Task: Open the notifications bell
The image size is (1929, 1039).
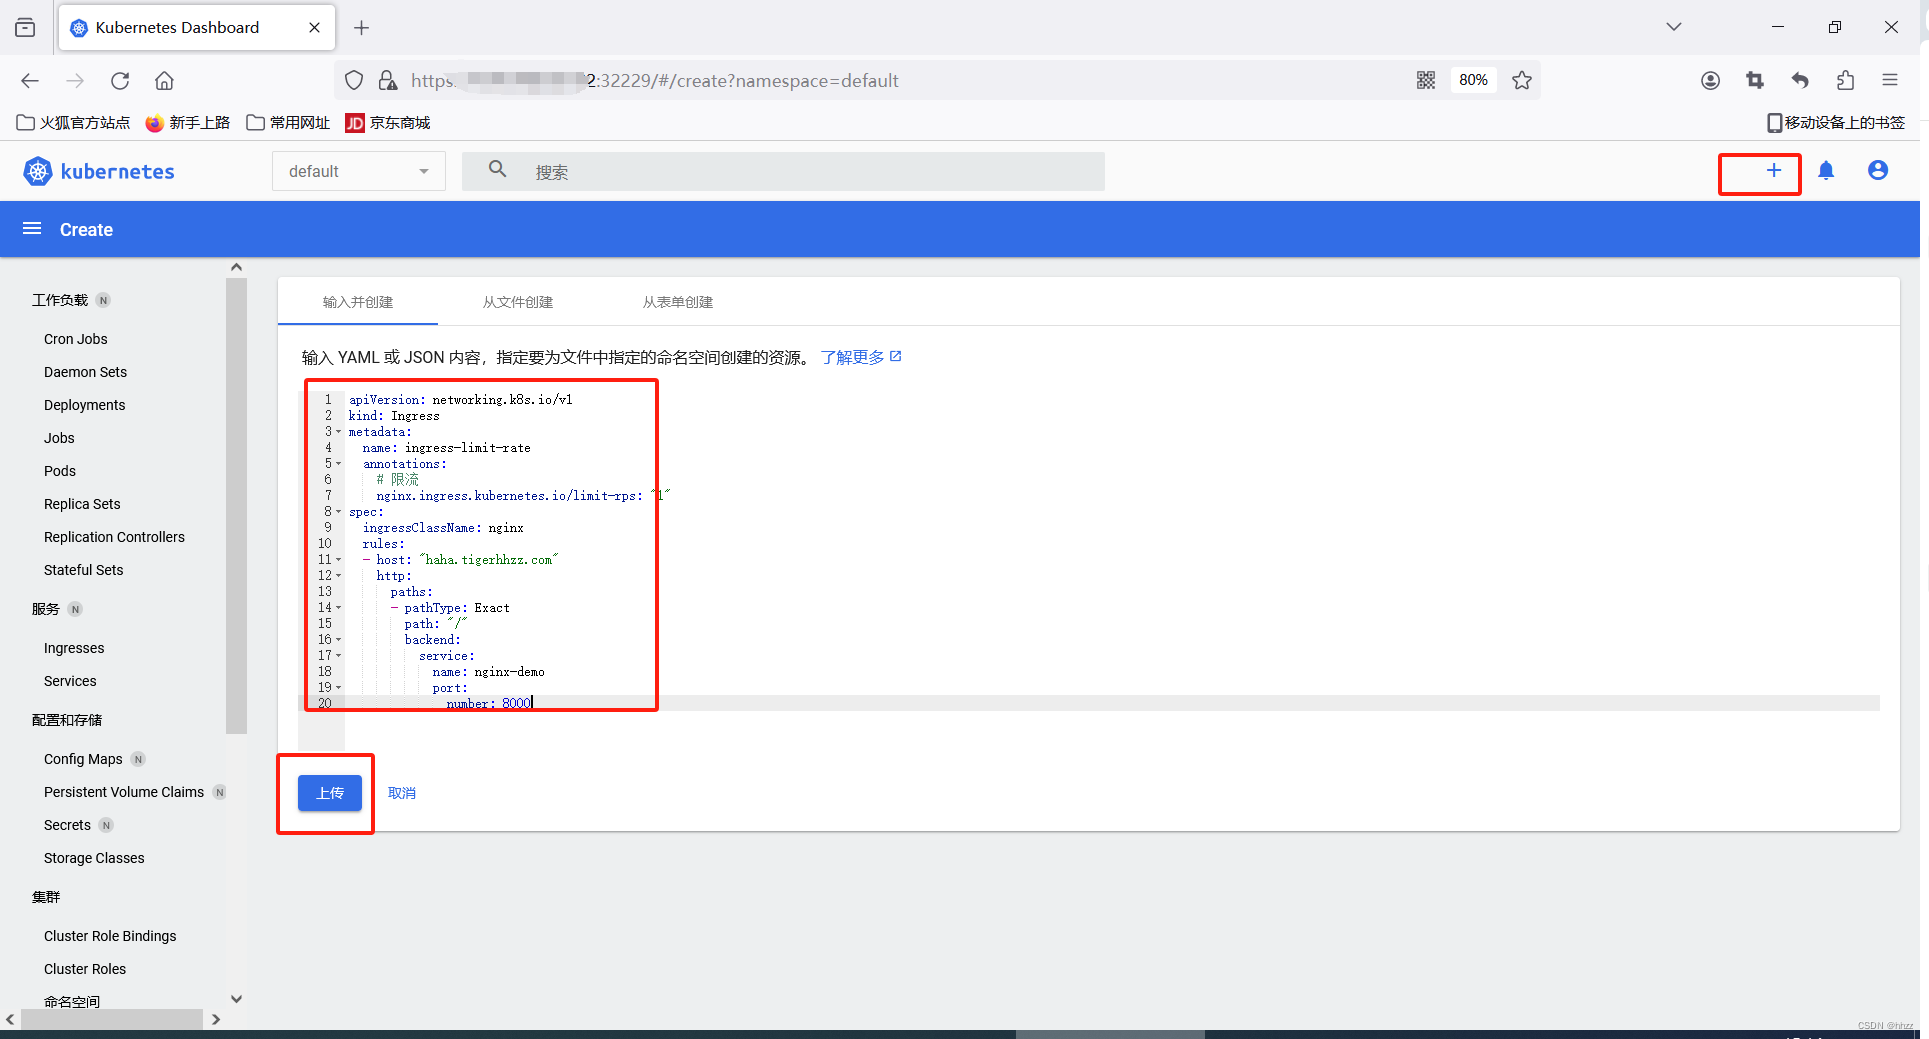Action: click(x=1826, y=171)
